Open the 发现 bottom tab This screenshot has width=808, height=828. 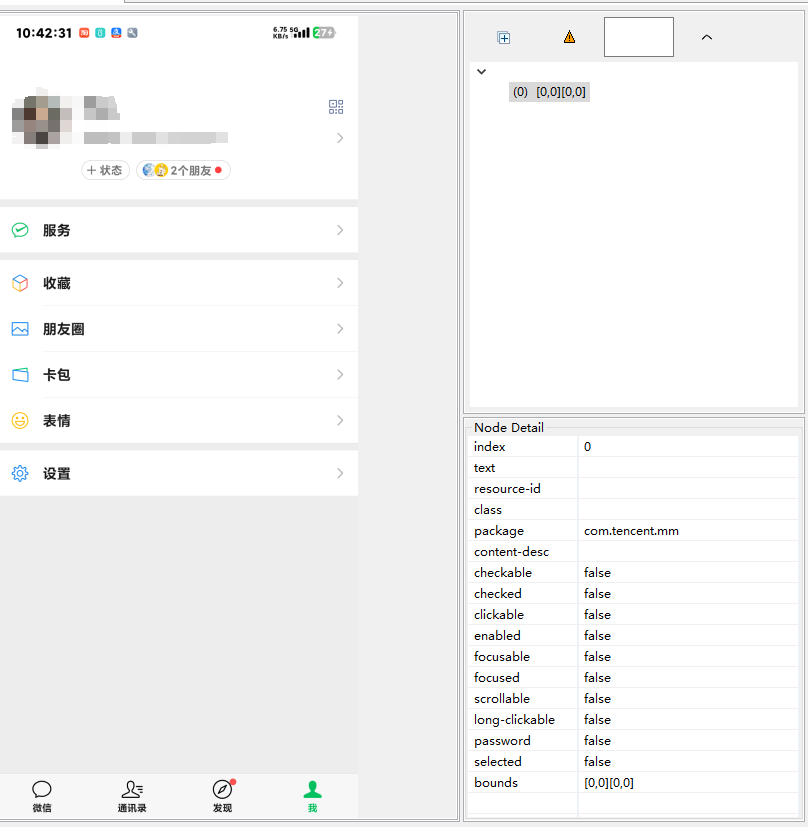[222, 796]
